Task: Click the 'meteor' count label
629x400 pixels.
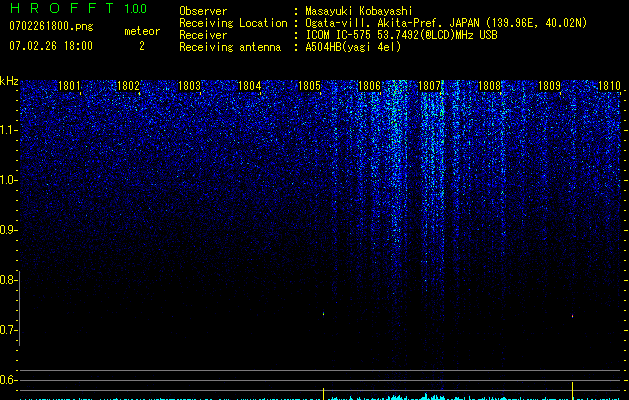Action: click(x=142, y=31)
